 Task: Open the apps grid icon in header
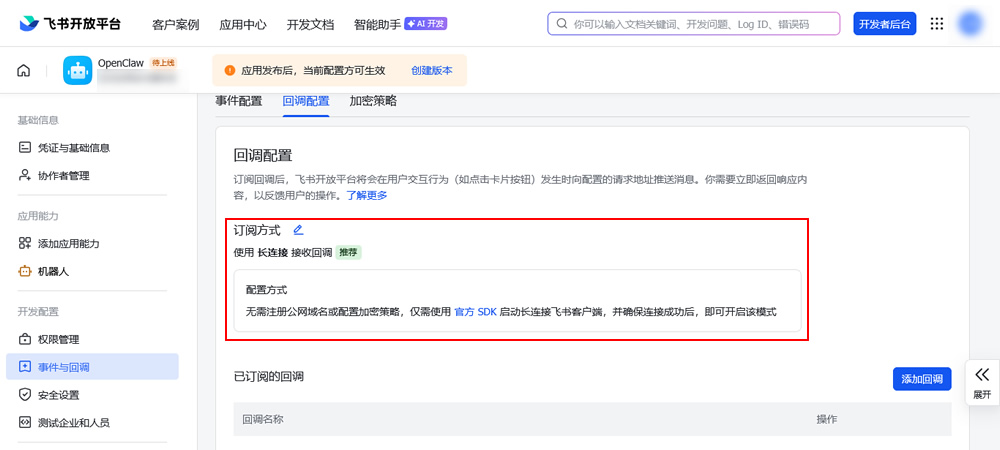tap(937, 24)
